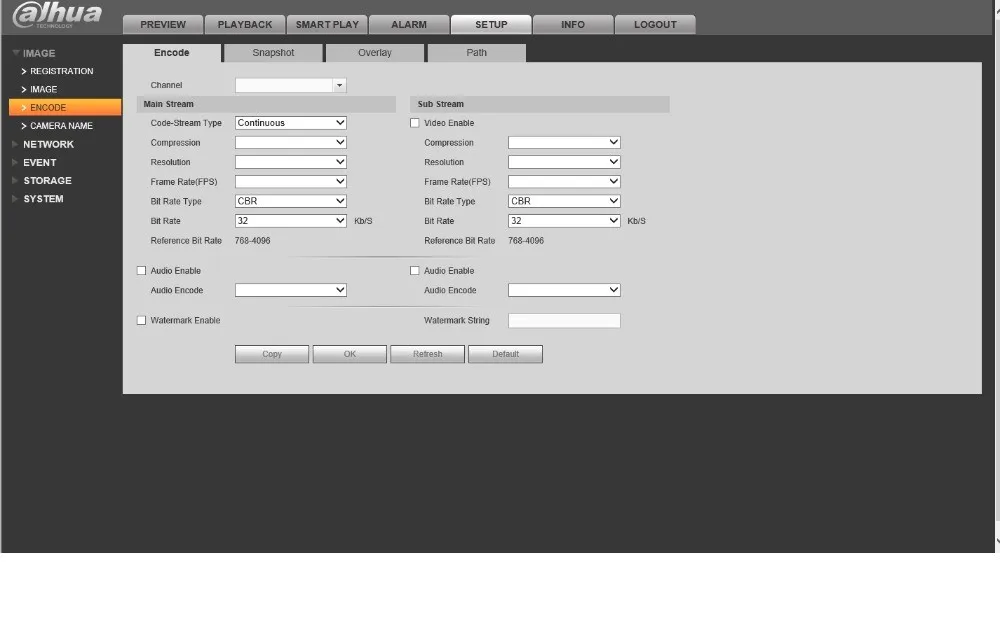Image resolution: width=1000 pixels, height=630 pixels.
Task: Click Sub Stream Reference Bit Rate value 768-4096
Action: tap(526, 240)
